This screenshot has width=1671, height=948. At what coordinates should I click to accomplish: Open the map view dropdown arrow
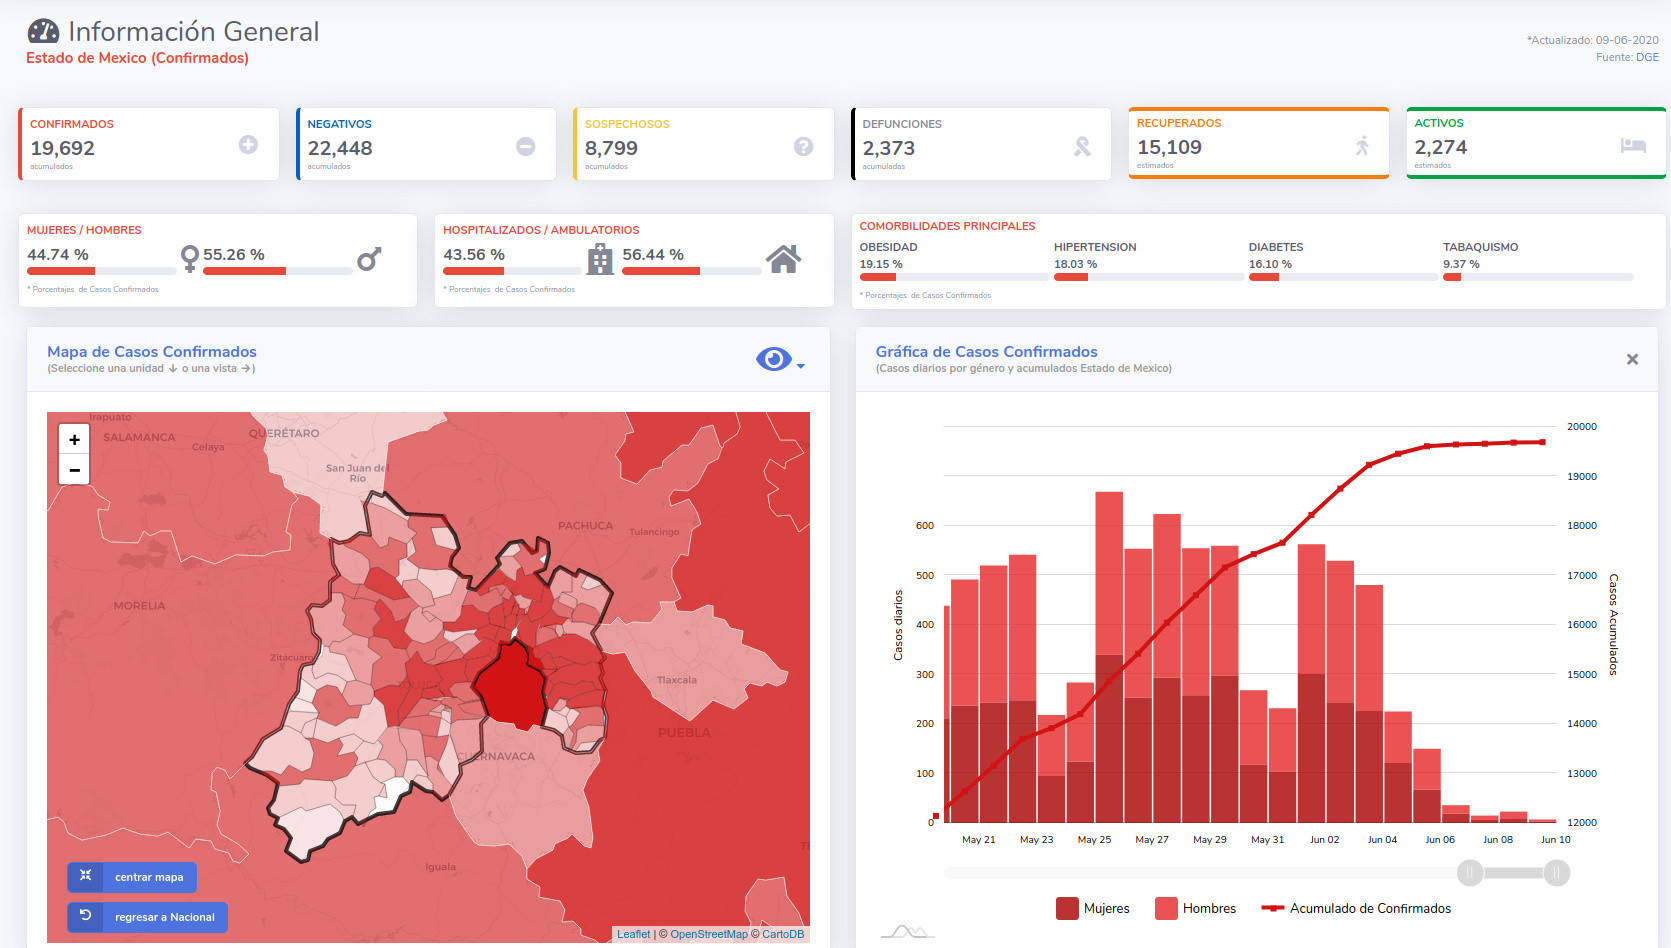[801, 366]
